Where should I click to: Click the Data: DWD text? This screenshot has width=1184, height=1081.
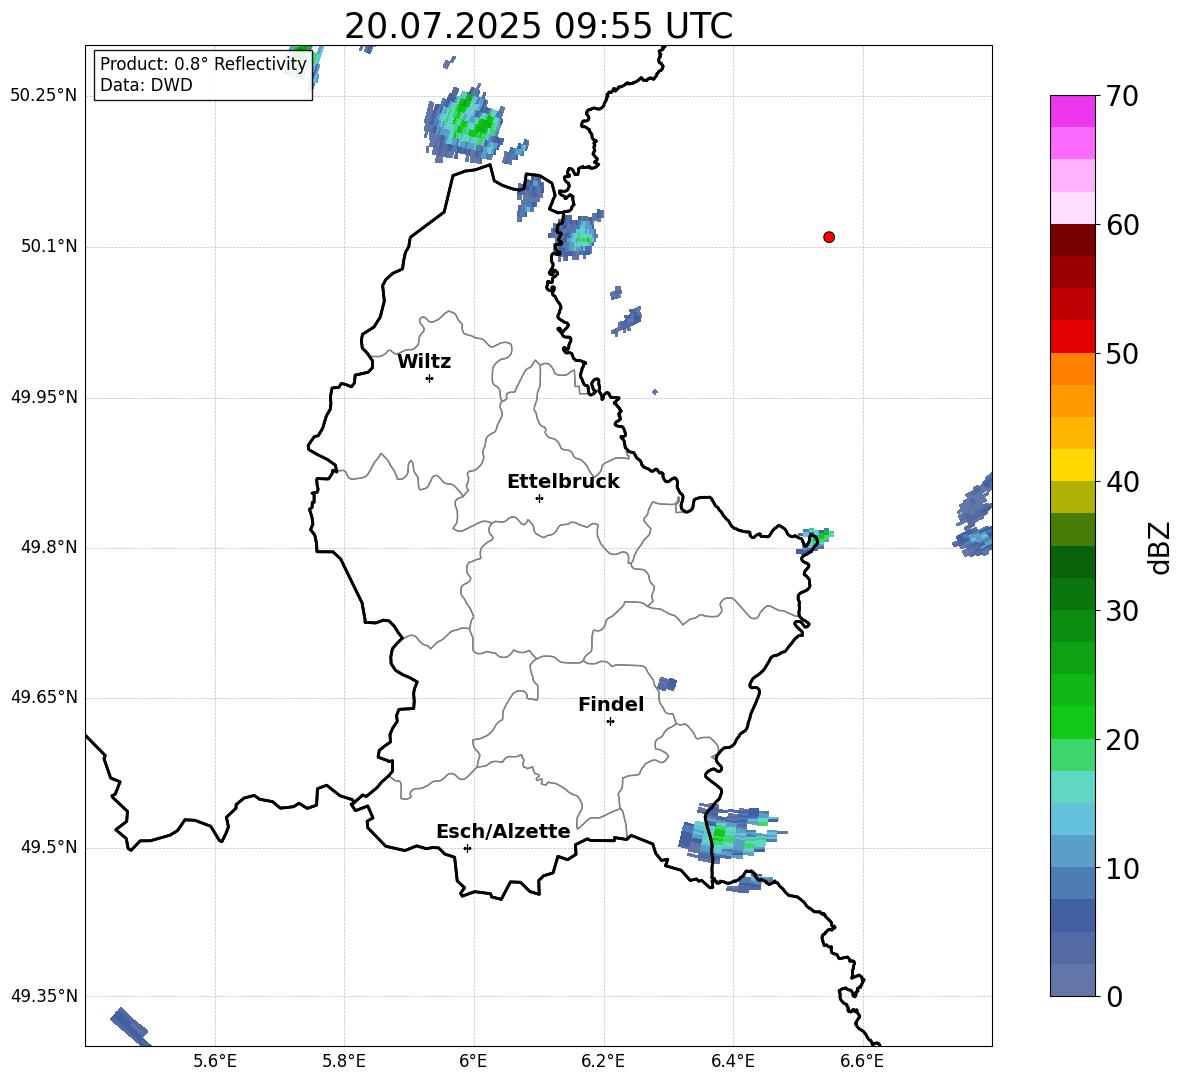tap(146, 85)
